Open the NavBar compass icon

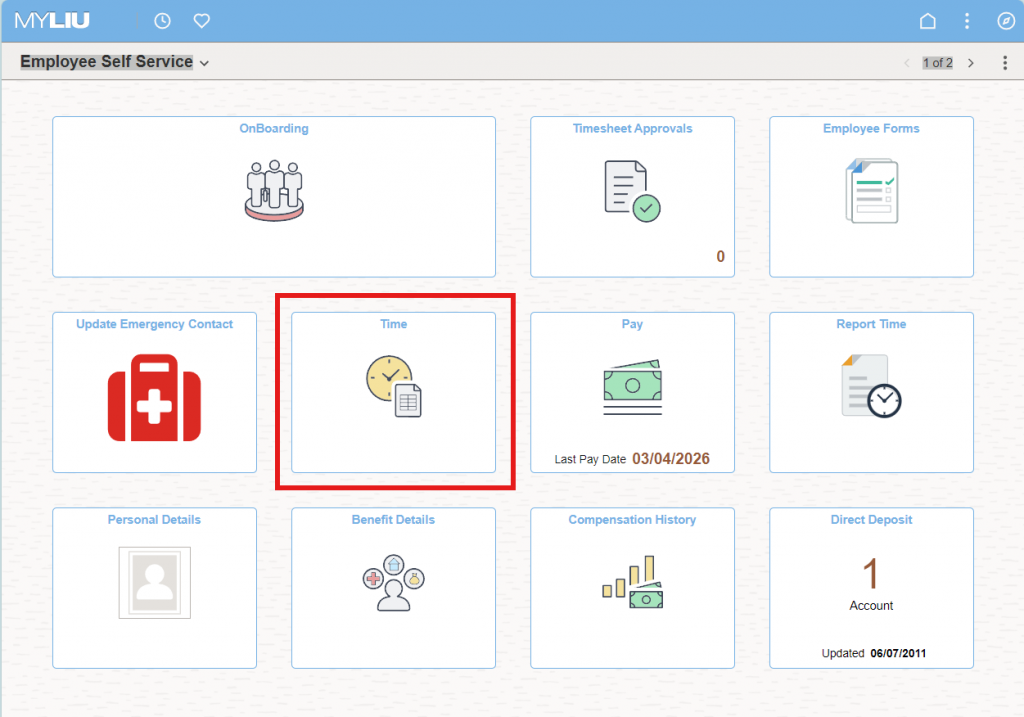1005,21
